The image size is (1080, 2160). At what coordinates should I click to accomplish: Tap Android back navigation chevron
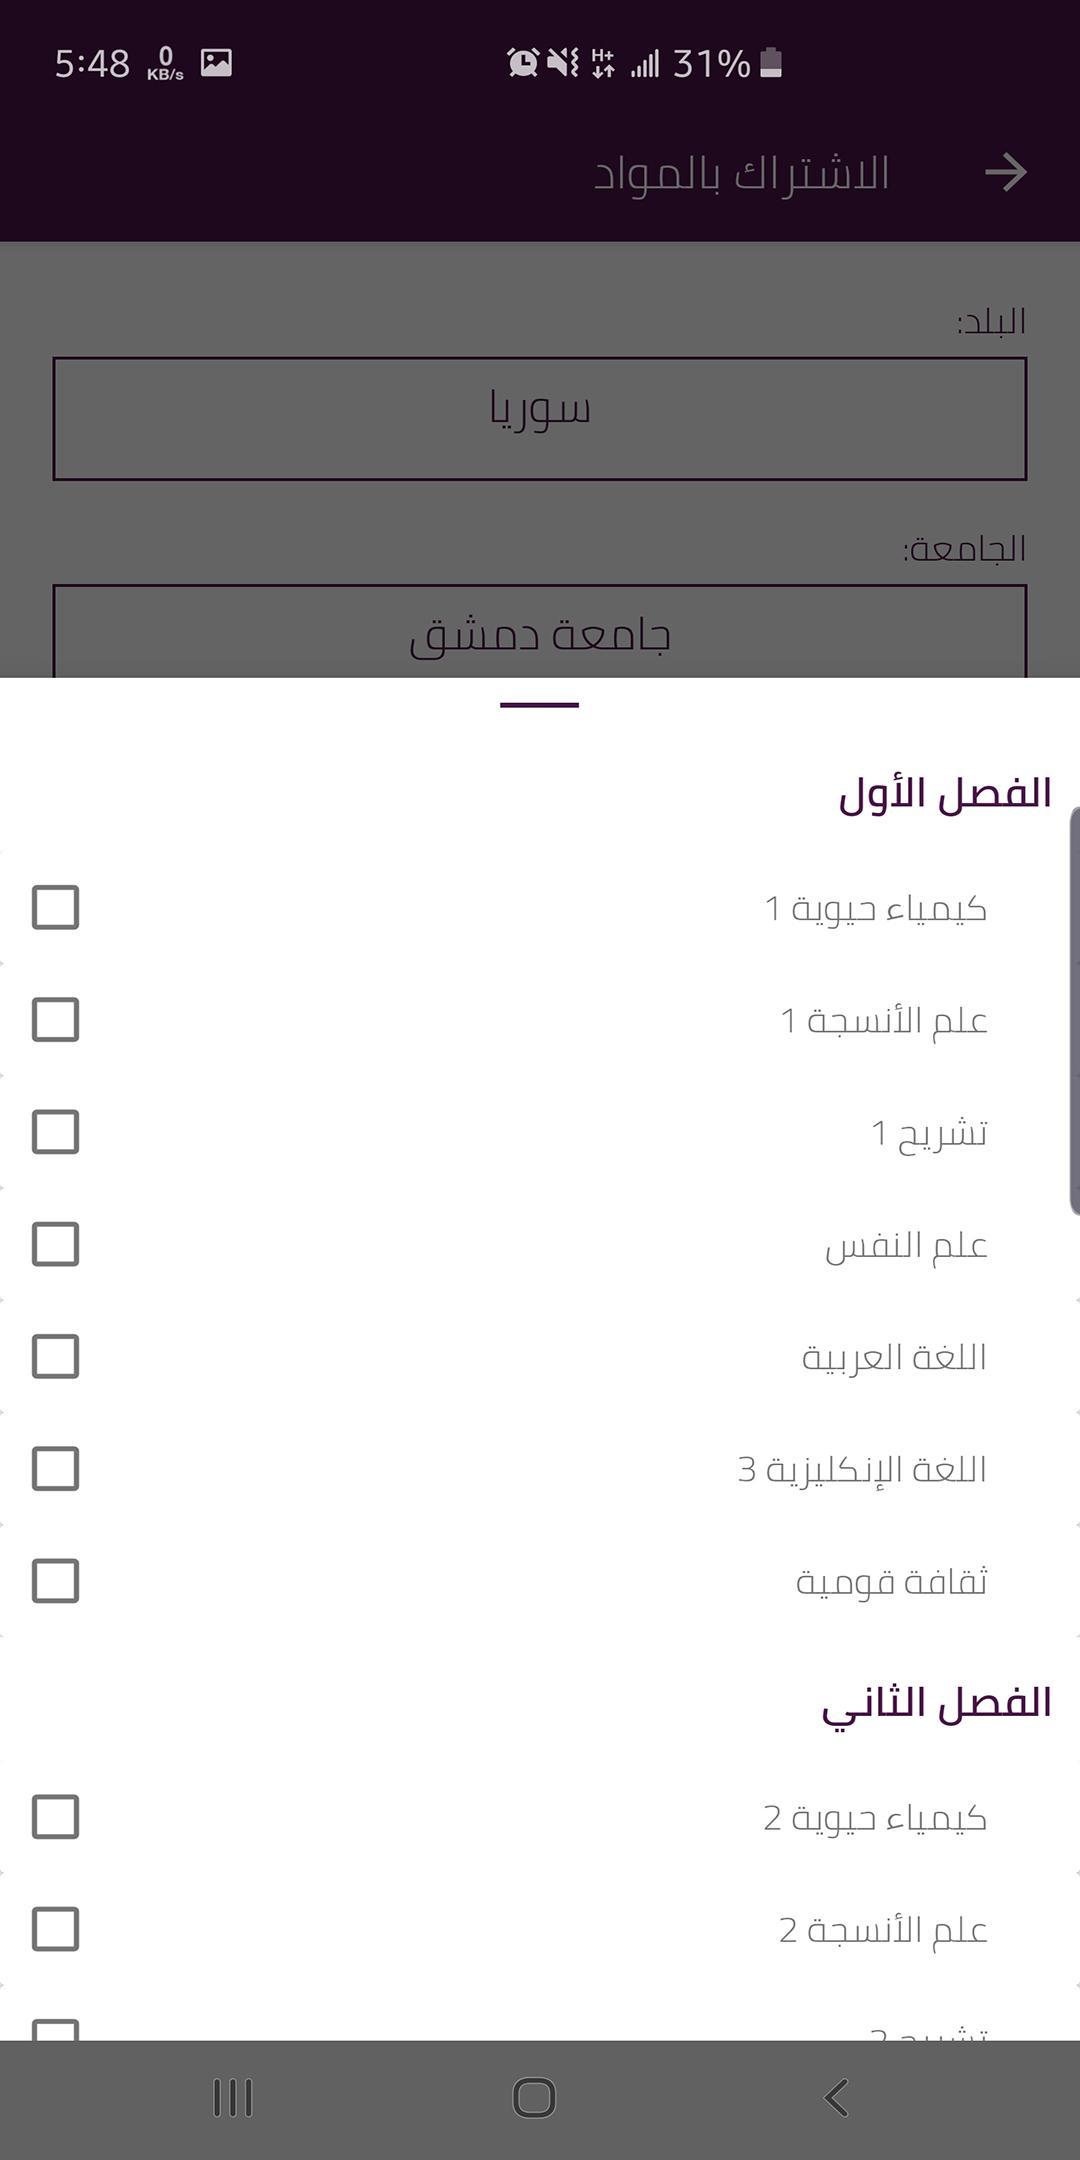[836, 2097]
